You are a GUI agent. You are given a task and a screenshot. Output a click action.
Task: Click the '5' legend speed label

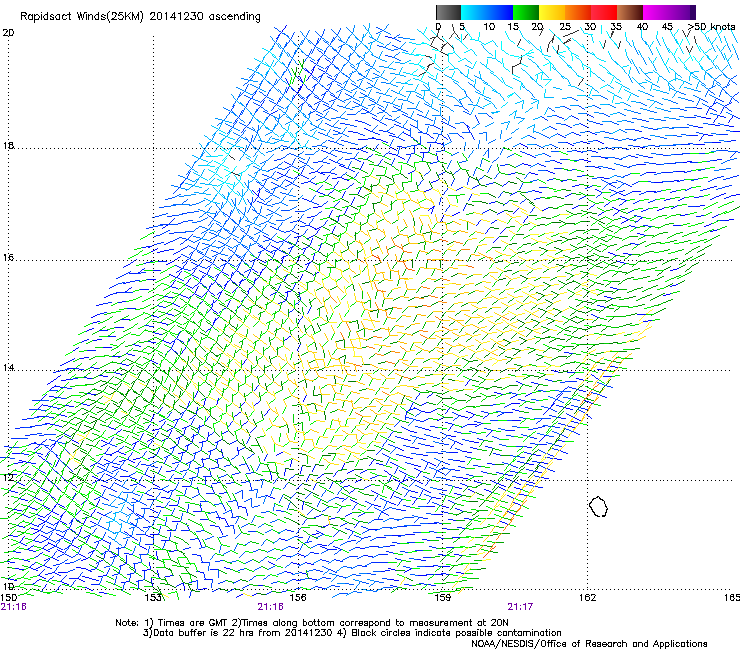tap(462, 26)
